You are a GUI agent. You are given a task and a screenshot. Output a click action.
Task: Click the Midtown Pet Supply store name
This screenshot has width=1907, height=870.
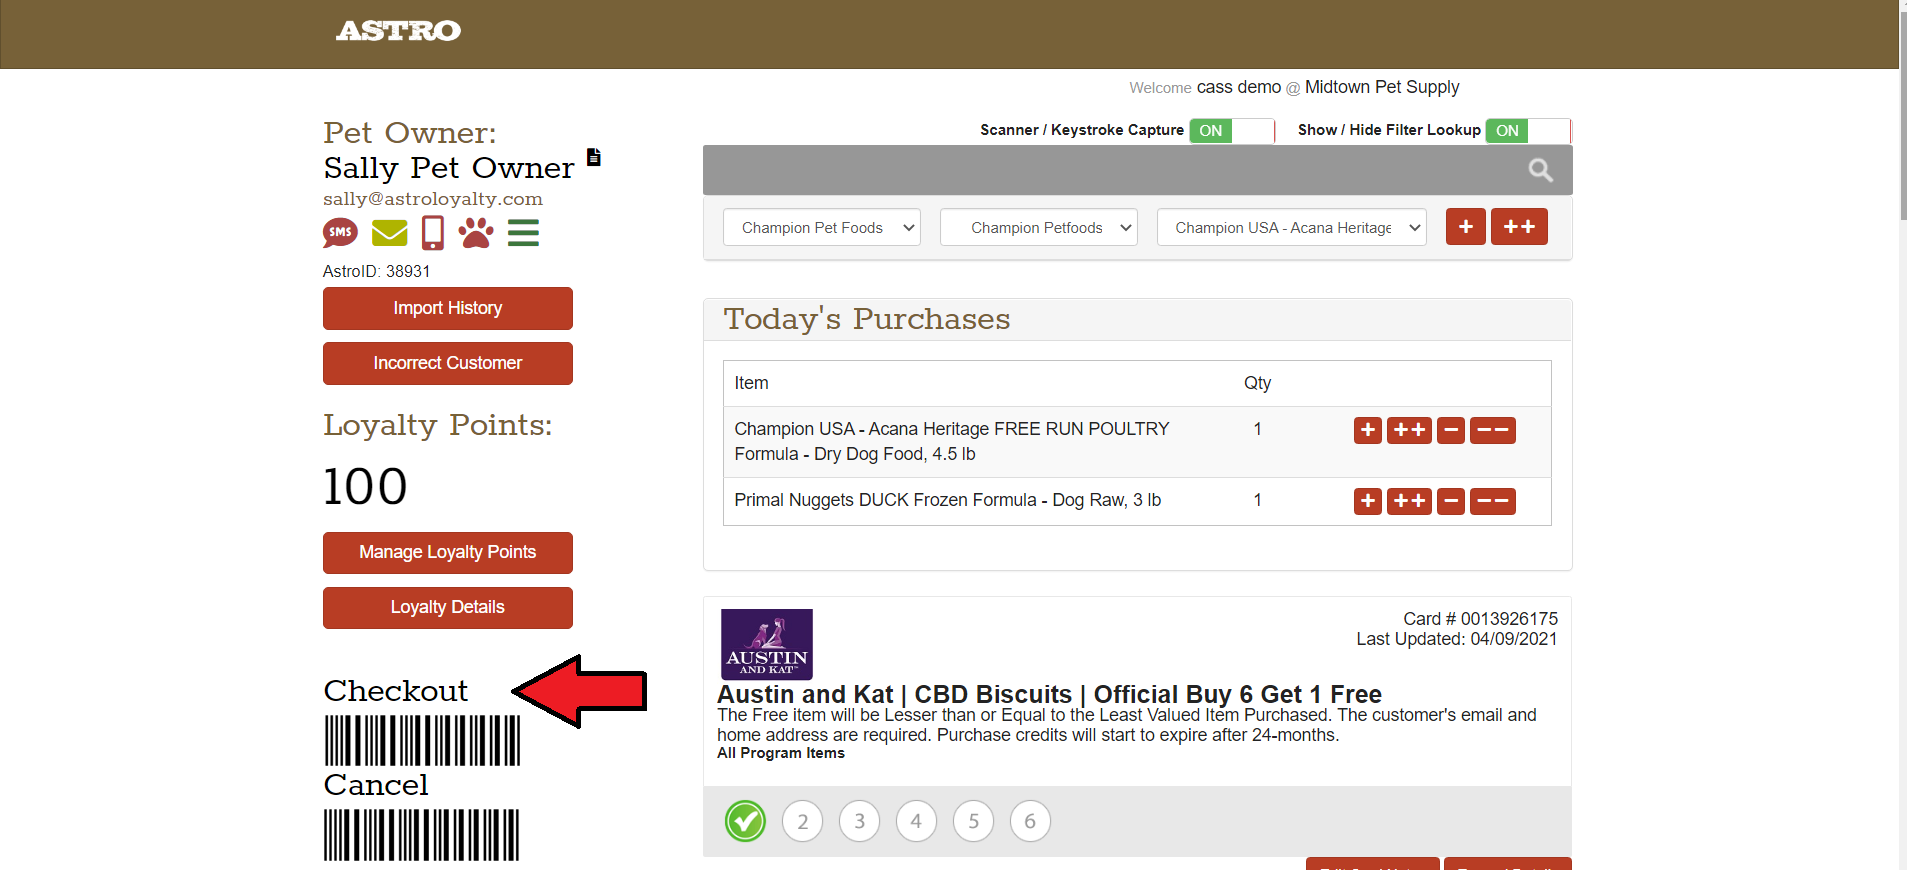coord(1382,87)
